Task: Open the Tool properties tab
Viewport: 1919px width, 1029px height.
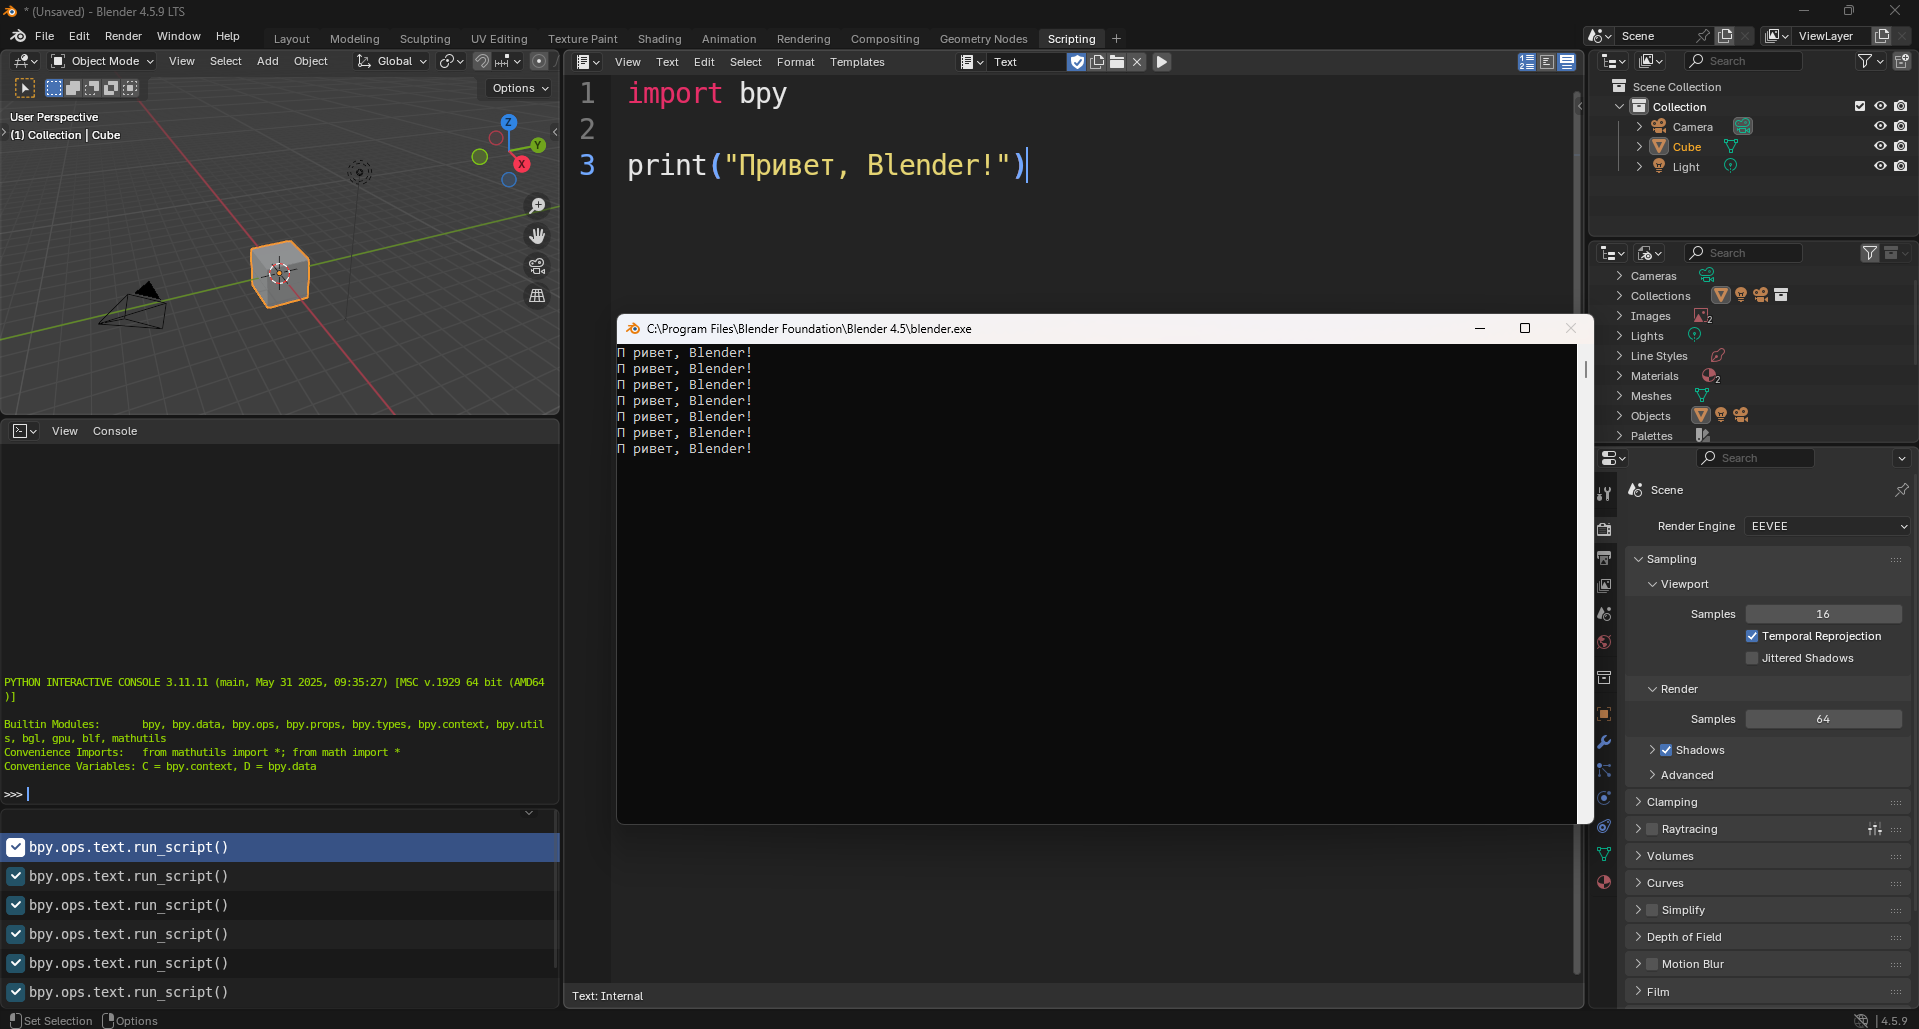Action: [1604, 494]
